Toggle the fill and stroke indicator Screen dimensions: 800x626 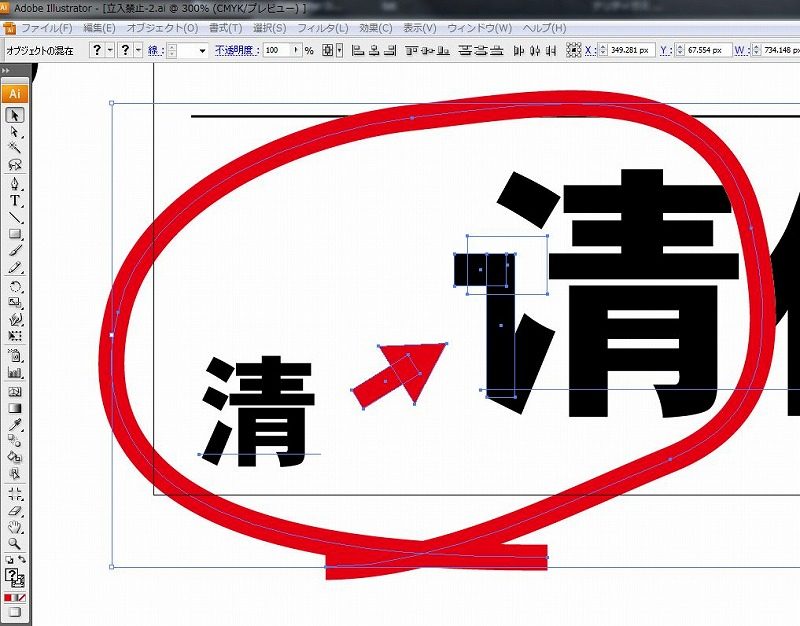[x=14, y=576]
